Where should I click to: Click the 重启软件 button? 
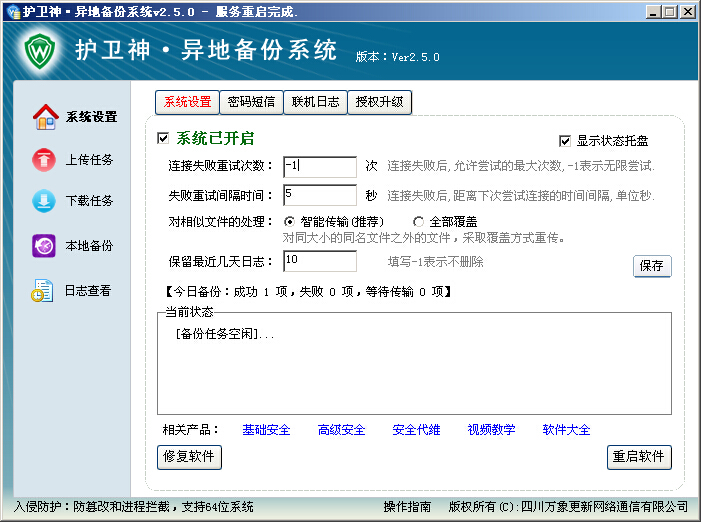(639, 457)
